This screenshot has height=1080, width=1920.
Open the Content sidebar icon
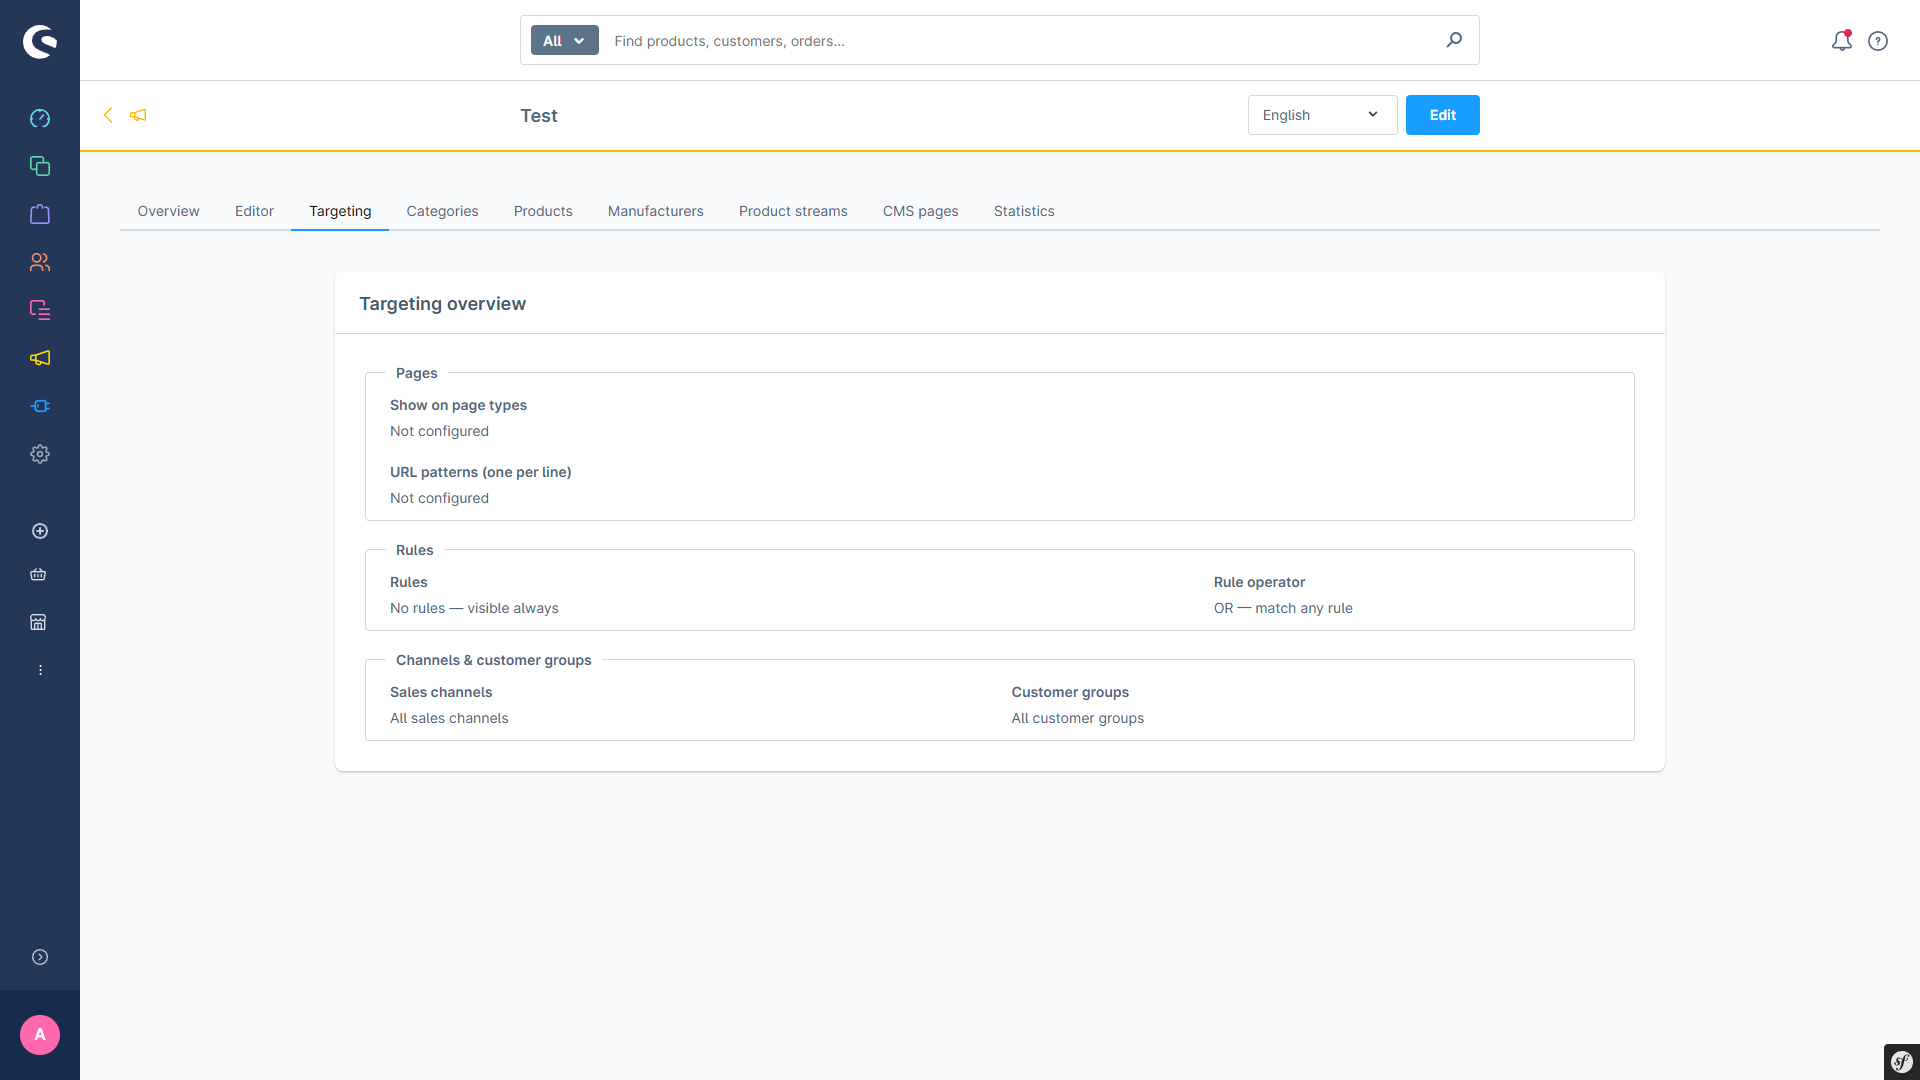(x=40, y=310)
